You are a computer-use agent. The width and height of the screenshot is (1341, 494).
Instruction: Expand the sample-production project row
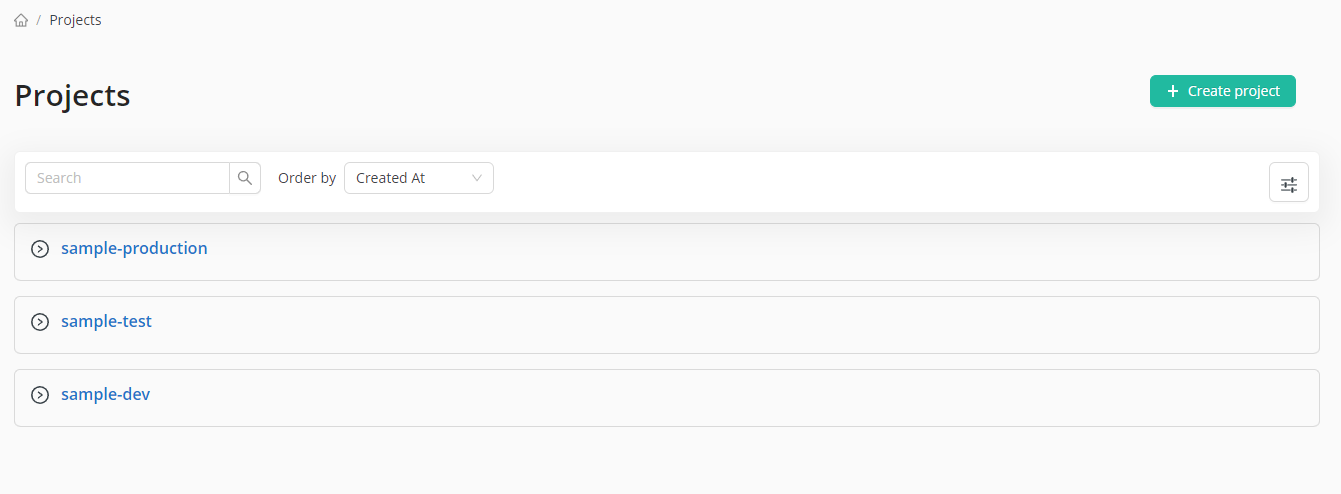pos(40,249)
